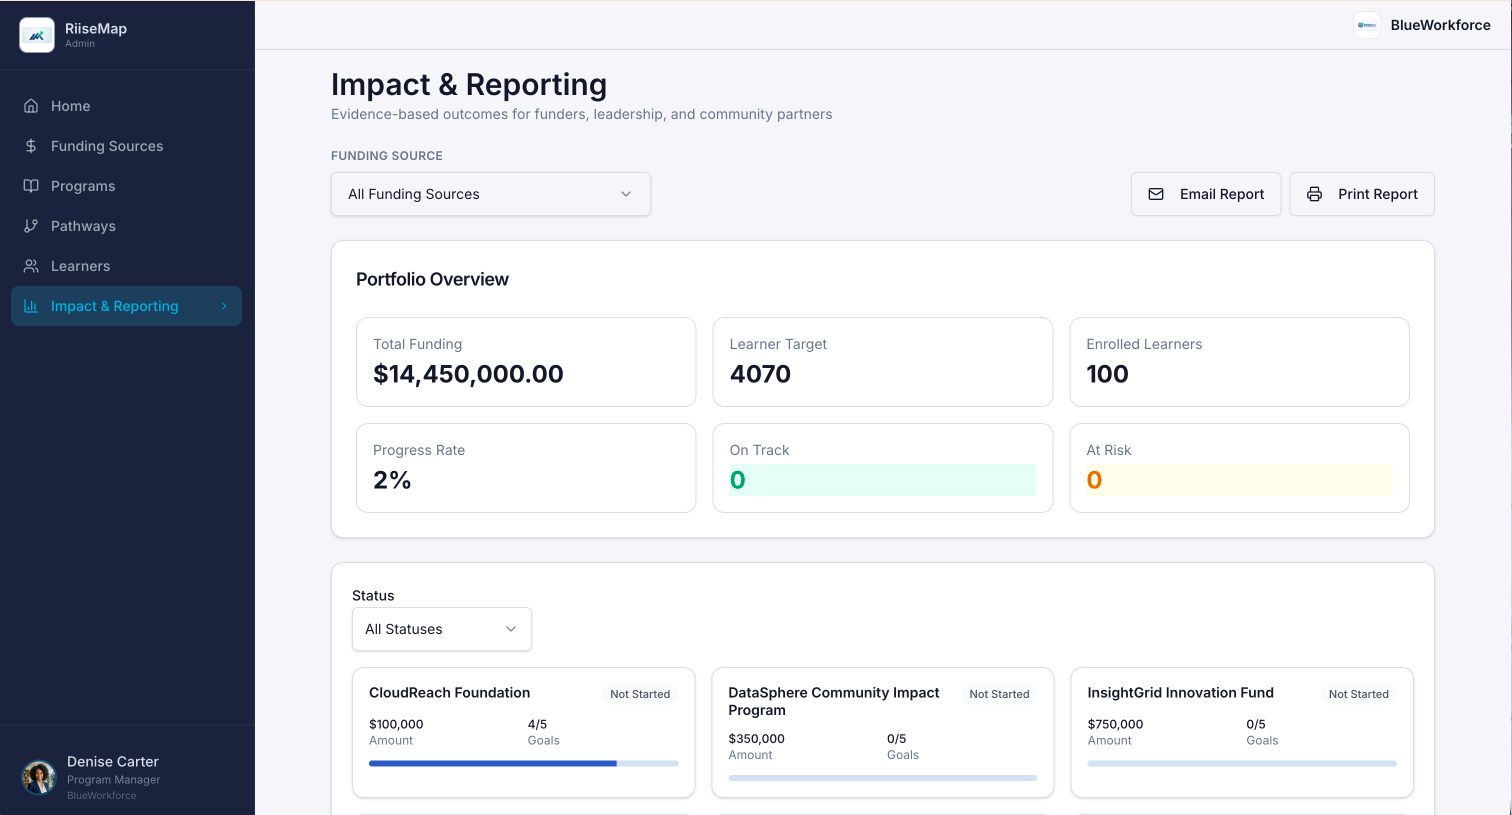Open the Home page

point(126,106)
